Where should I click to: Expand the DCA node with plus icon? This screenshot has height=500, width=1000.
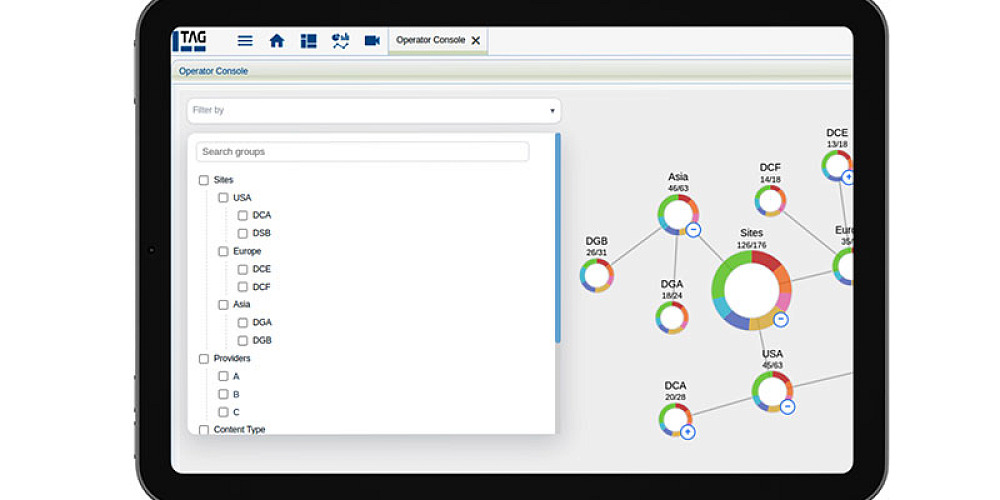[x=688, y=432]
